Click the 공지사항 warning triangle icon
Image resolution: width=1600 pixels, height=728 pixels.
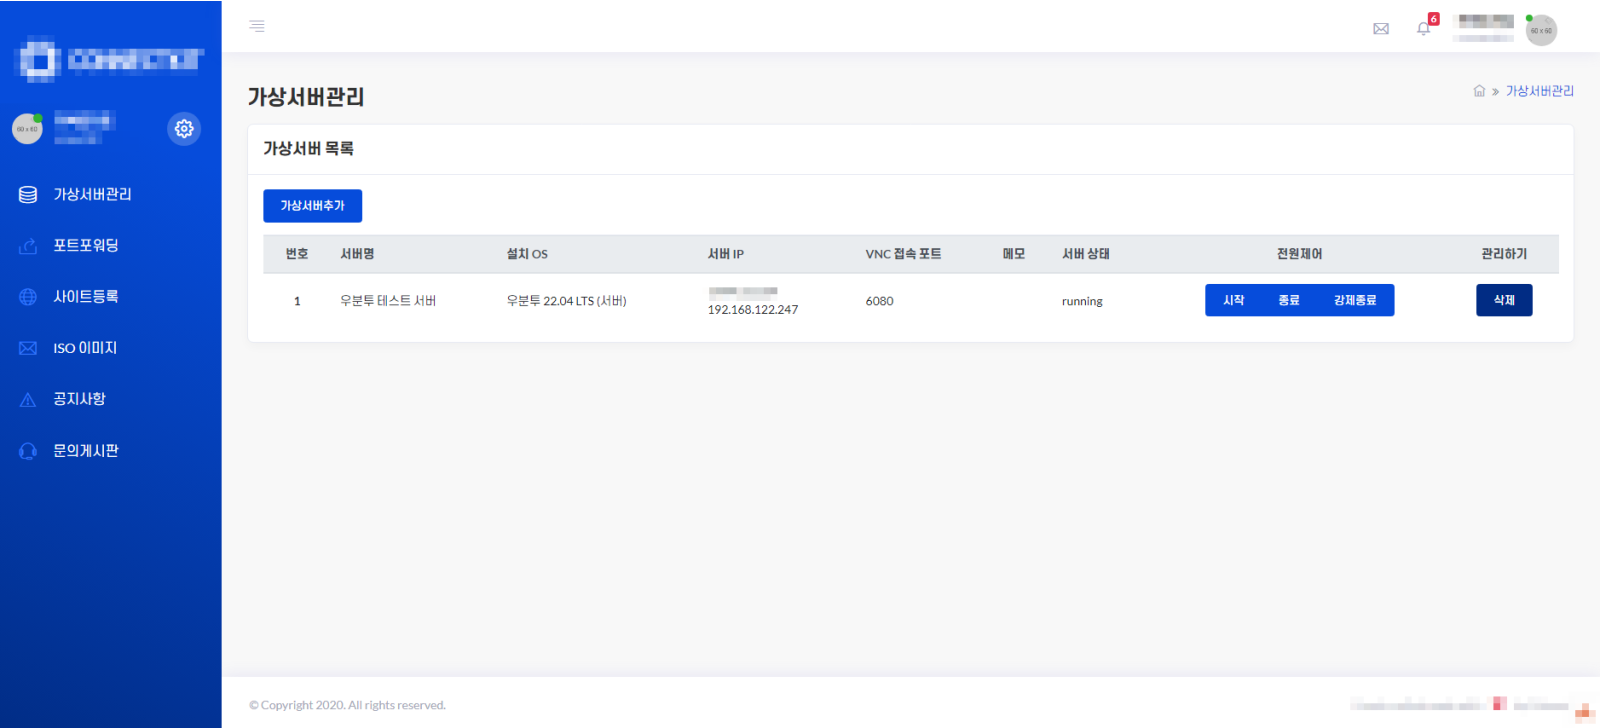(28, 400)
